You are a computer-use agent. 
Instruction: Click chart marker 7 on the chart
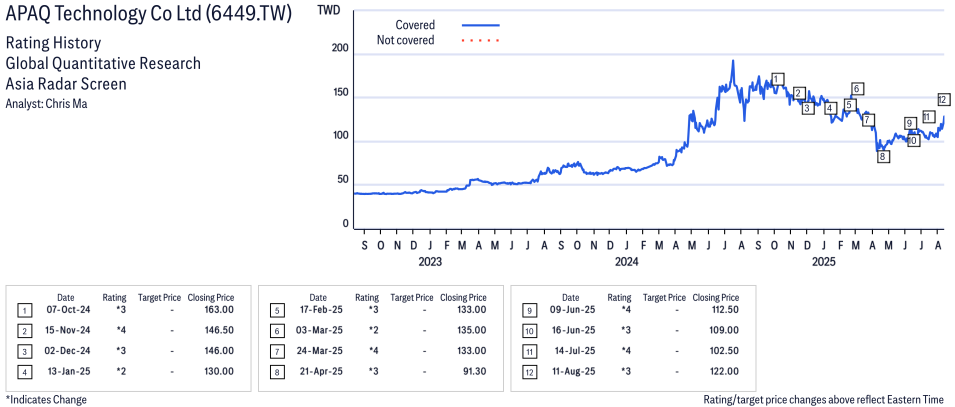(x=868, y=120)
